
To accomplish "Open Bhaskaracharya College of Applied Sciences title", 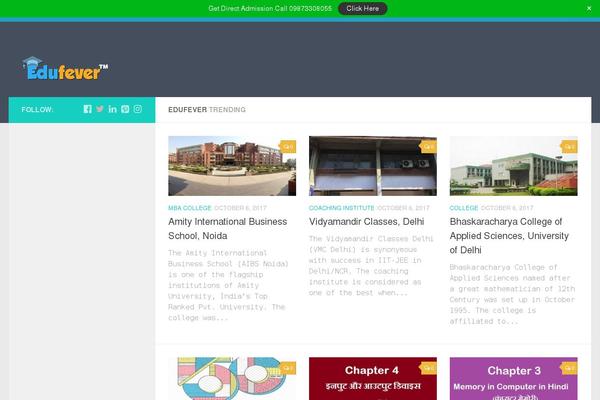I will coord(509,236).
